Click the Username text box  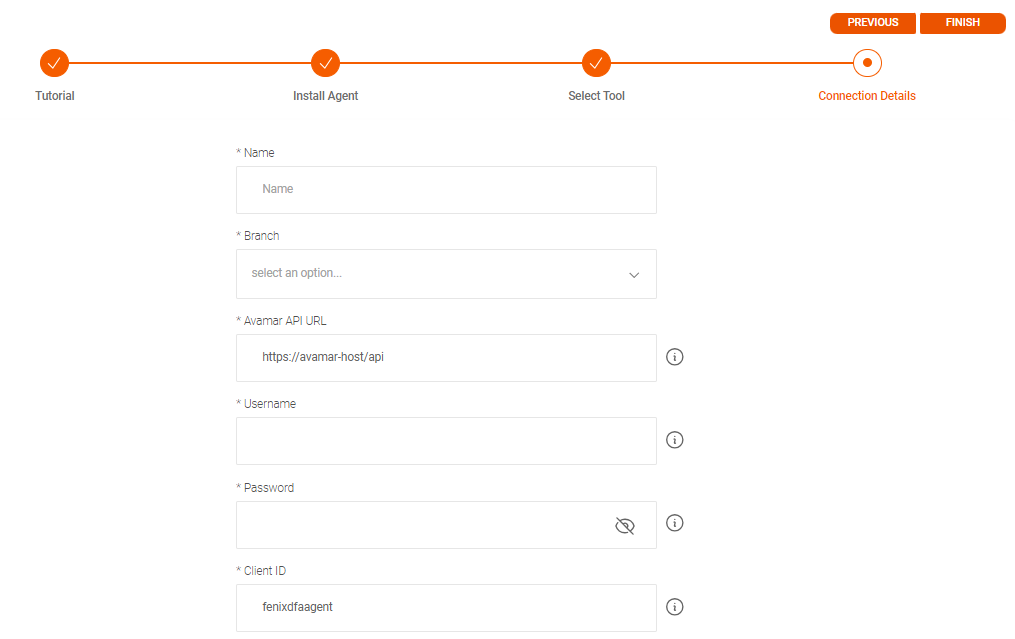point(446,441)
